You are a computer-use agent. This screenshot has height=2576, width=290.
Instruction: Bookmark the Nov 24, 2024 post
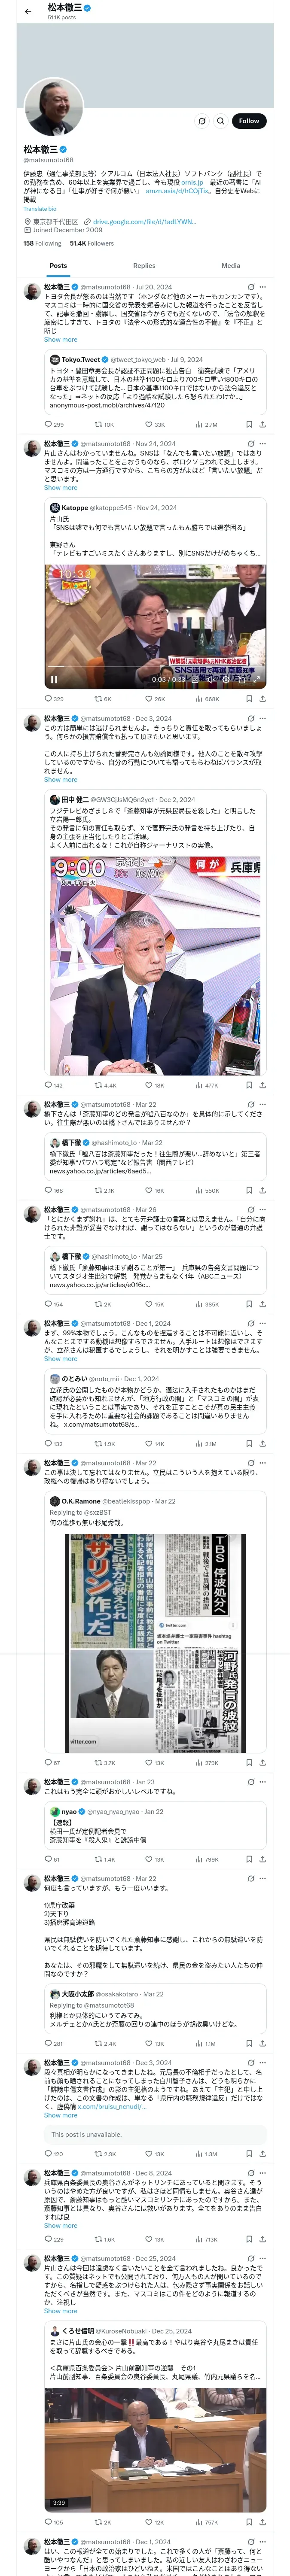click(x=249, y=699)
